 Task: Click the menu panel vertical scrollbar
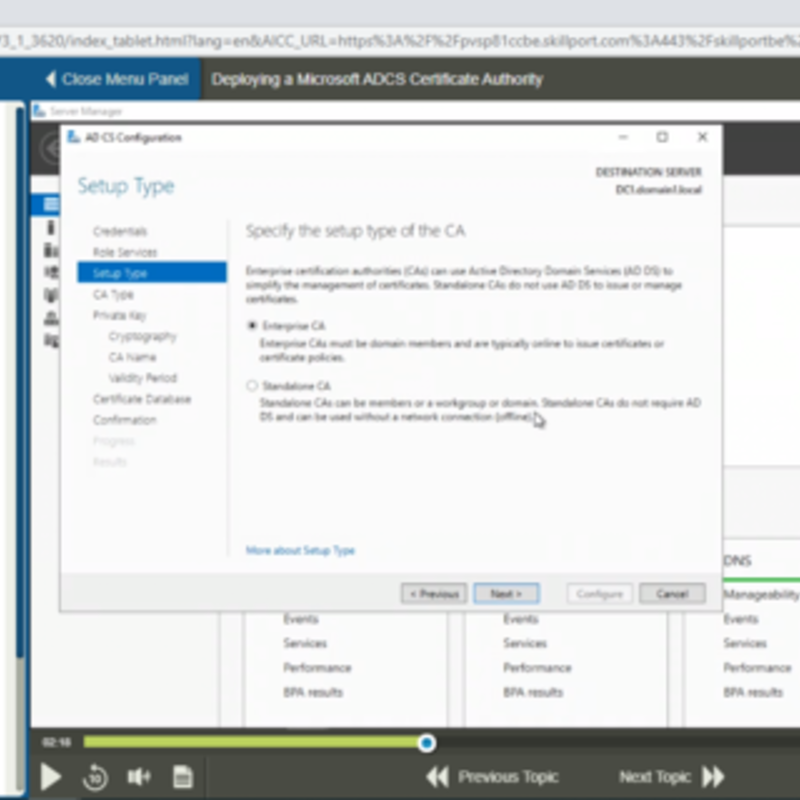[x=19, y=383]
